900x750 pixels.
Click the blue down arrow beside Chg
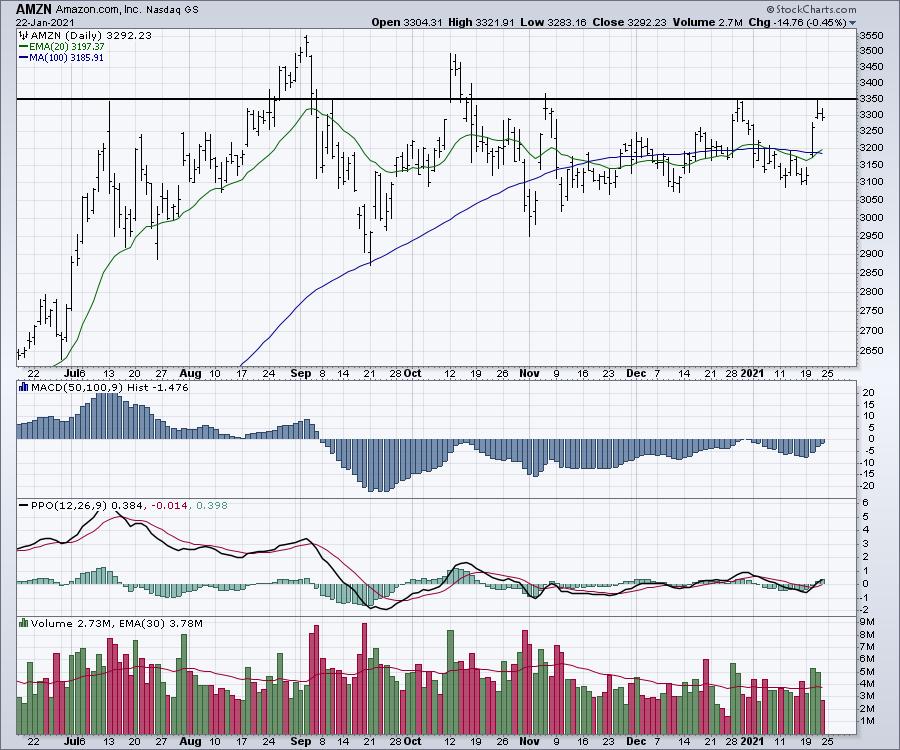tap(852, 22)
